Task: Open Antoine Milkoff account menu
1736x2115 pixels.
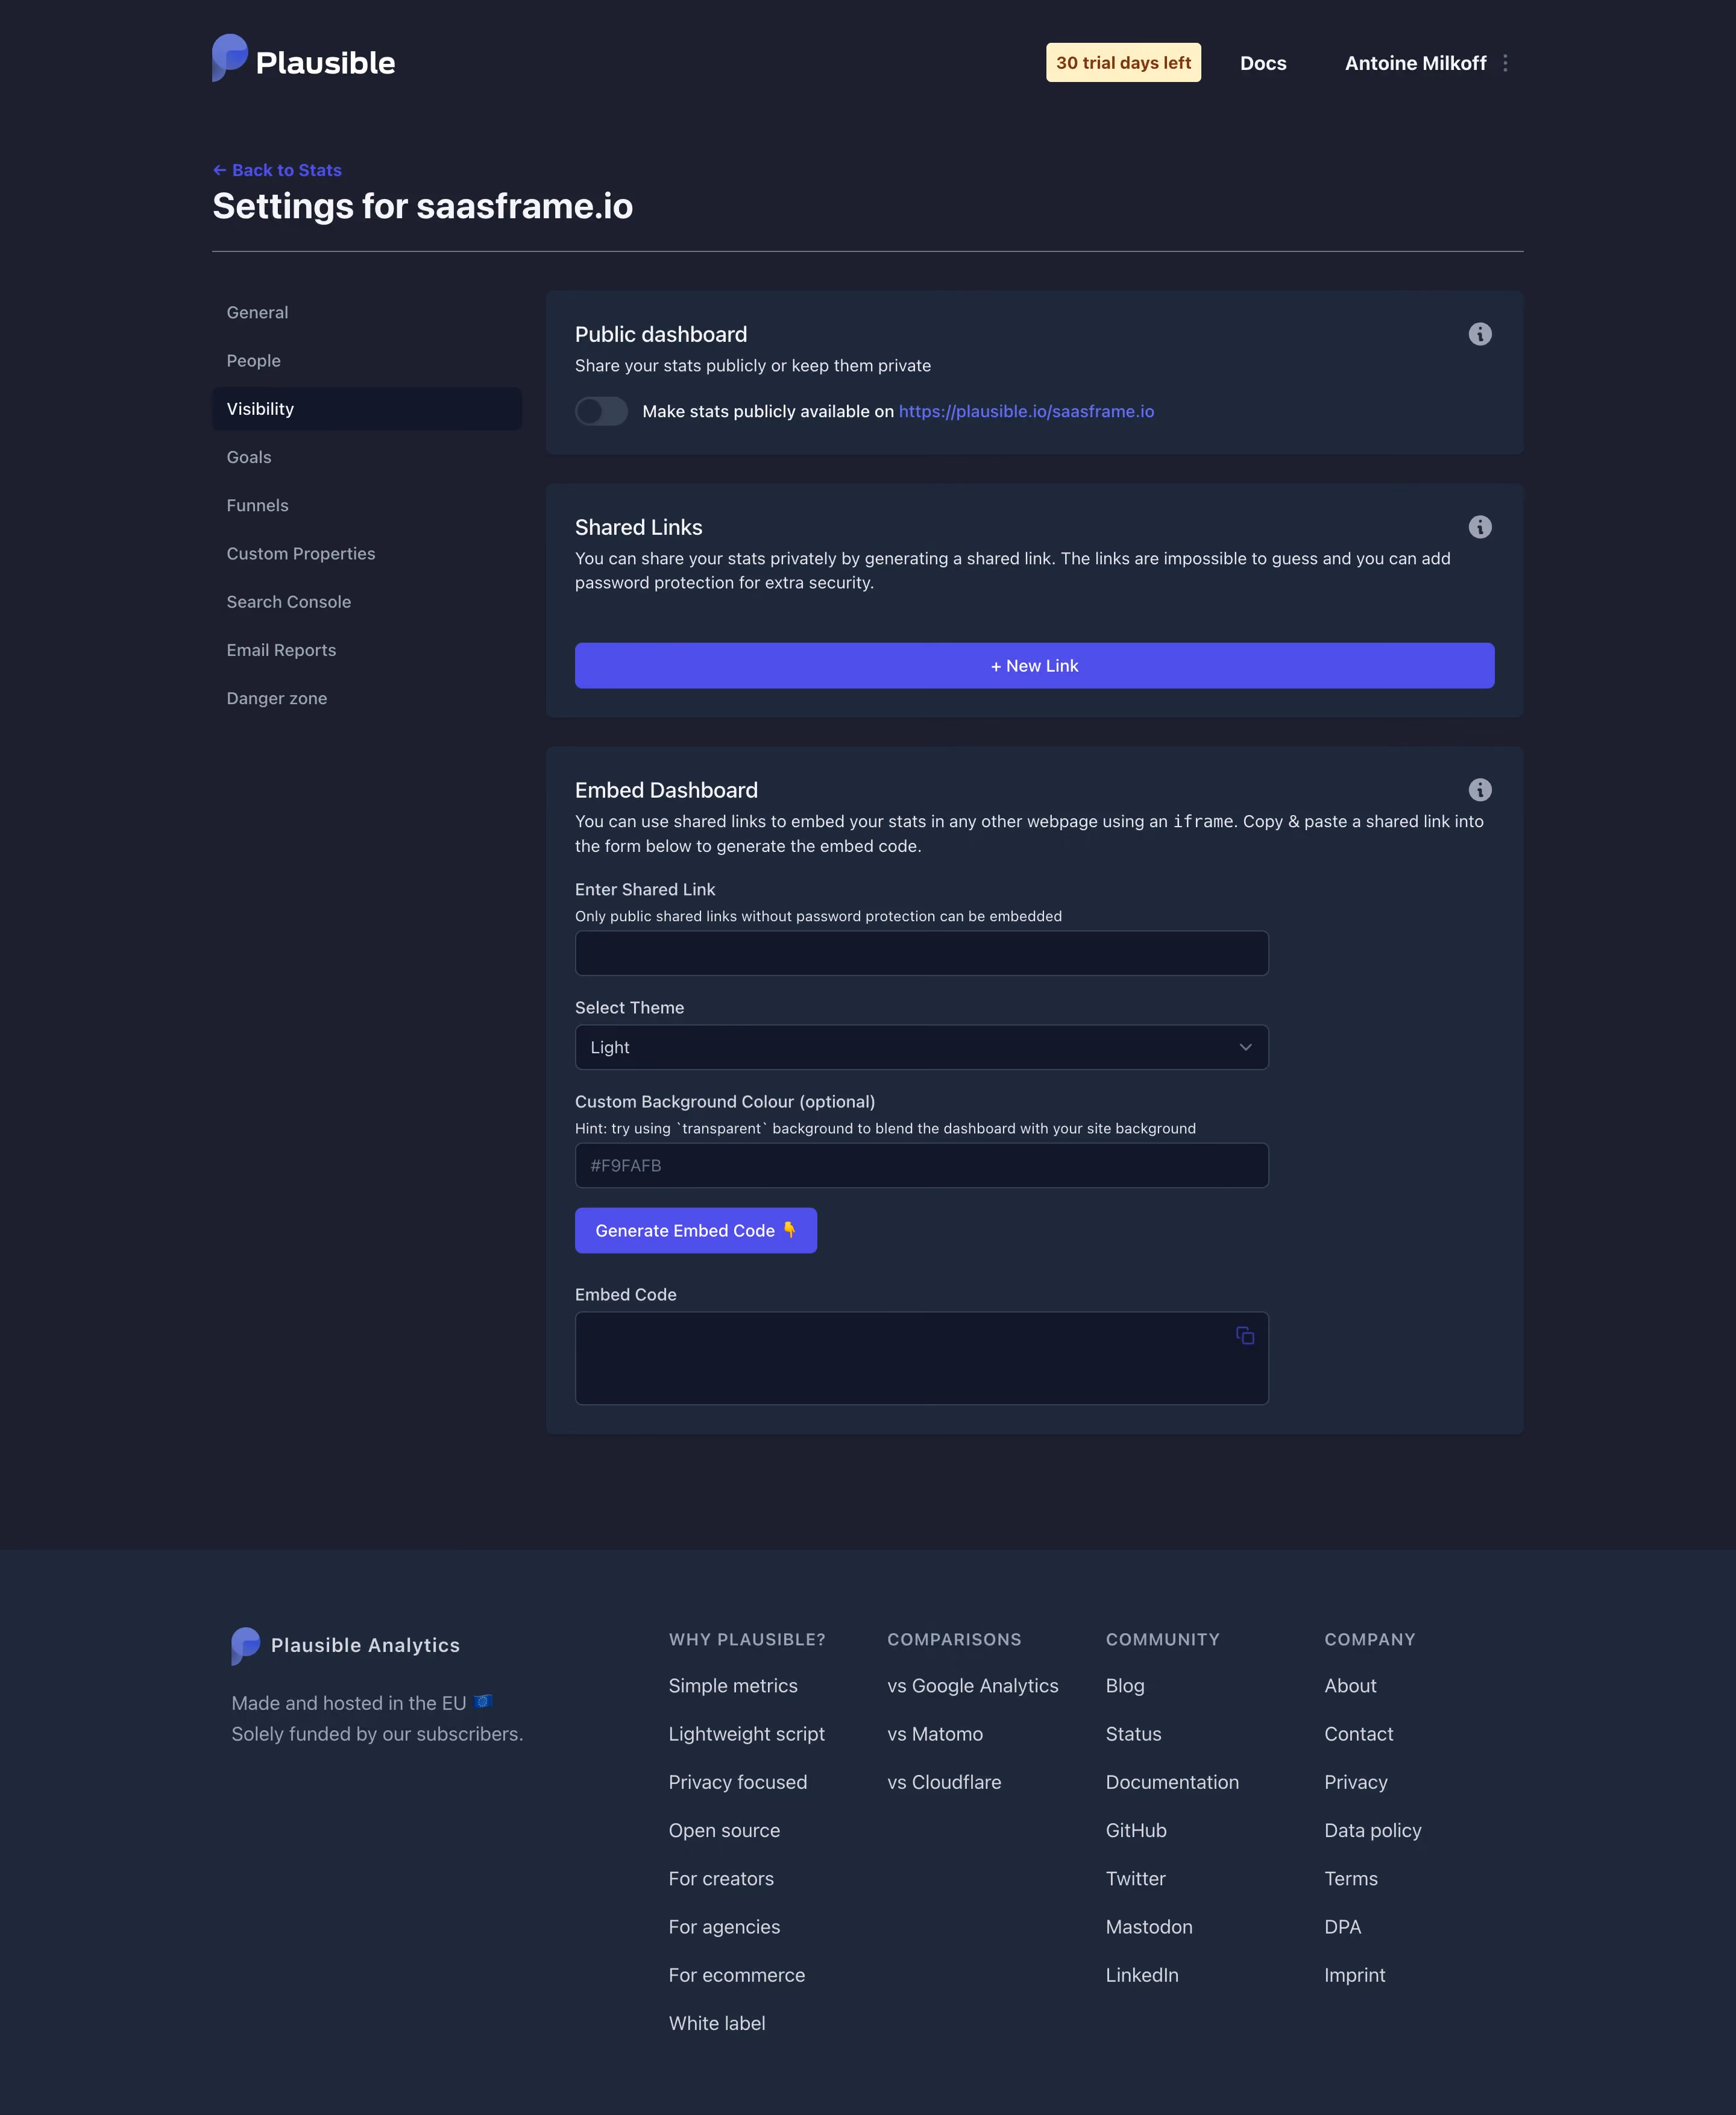Action: [1415, 63]
